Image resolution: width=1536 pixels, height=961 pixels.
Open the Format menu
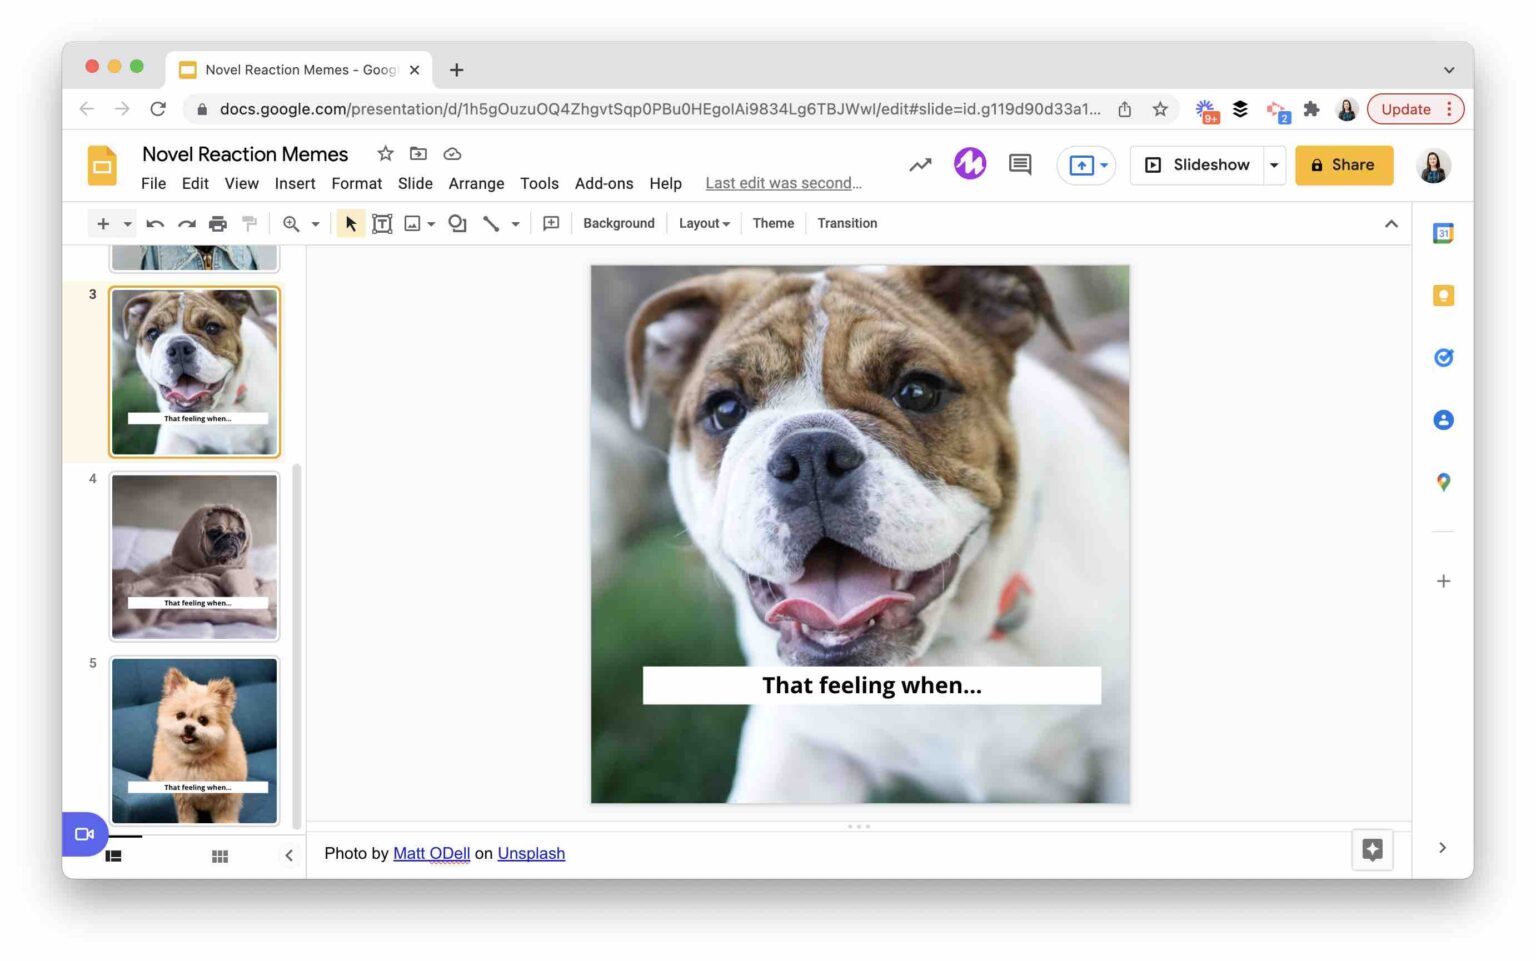(356, 183)
